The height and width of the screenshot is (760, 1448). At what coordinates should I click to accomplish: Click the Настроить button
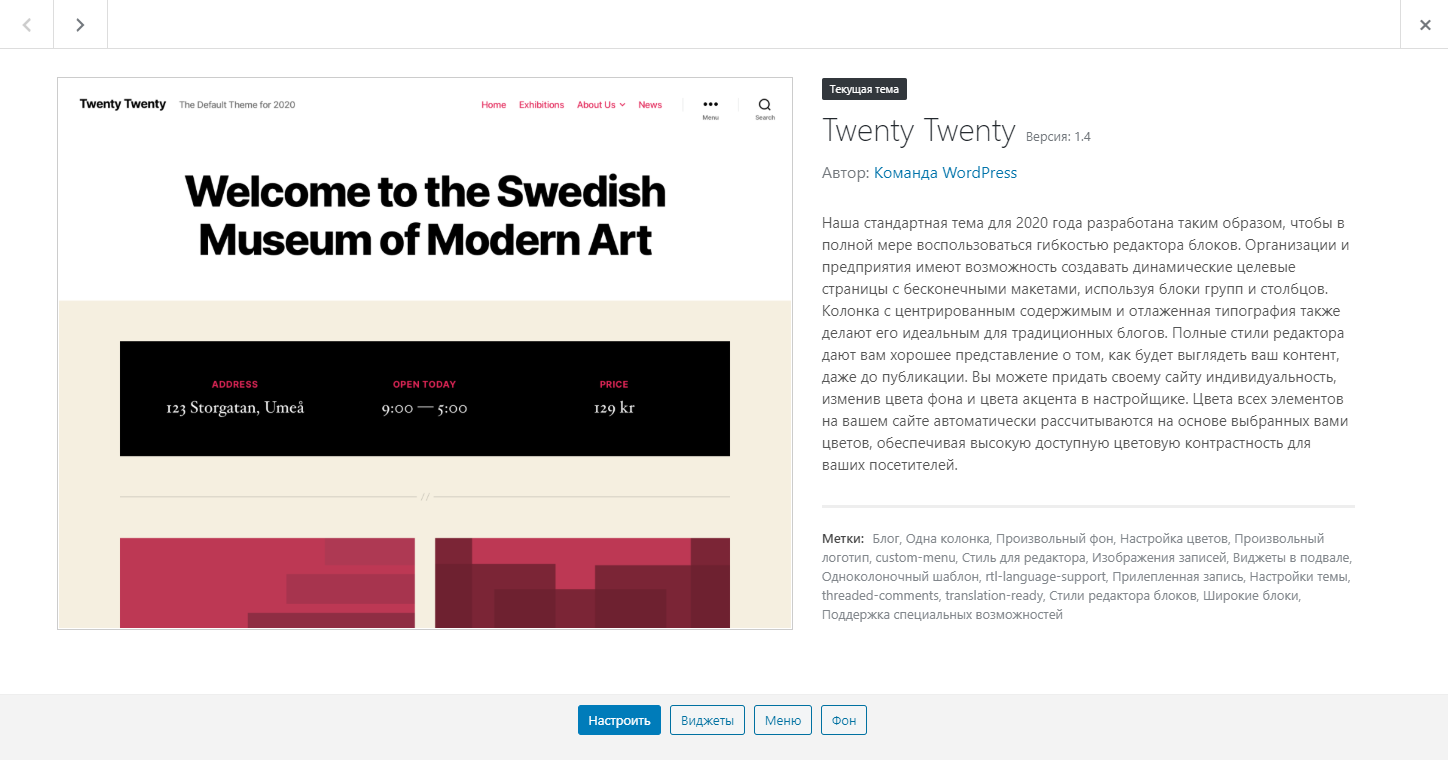tap(619, 720)
